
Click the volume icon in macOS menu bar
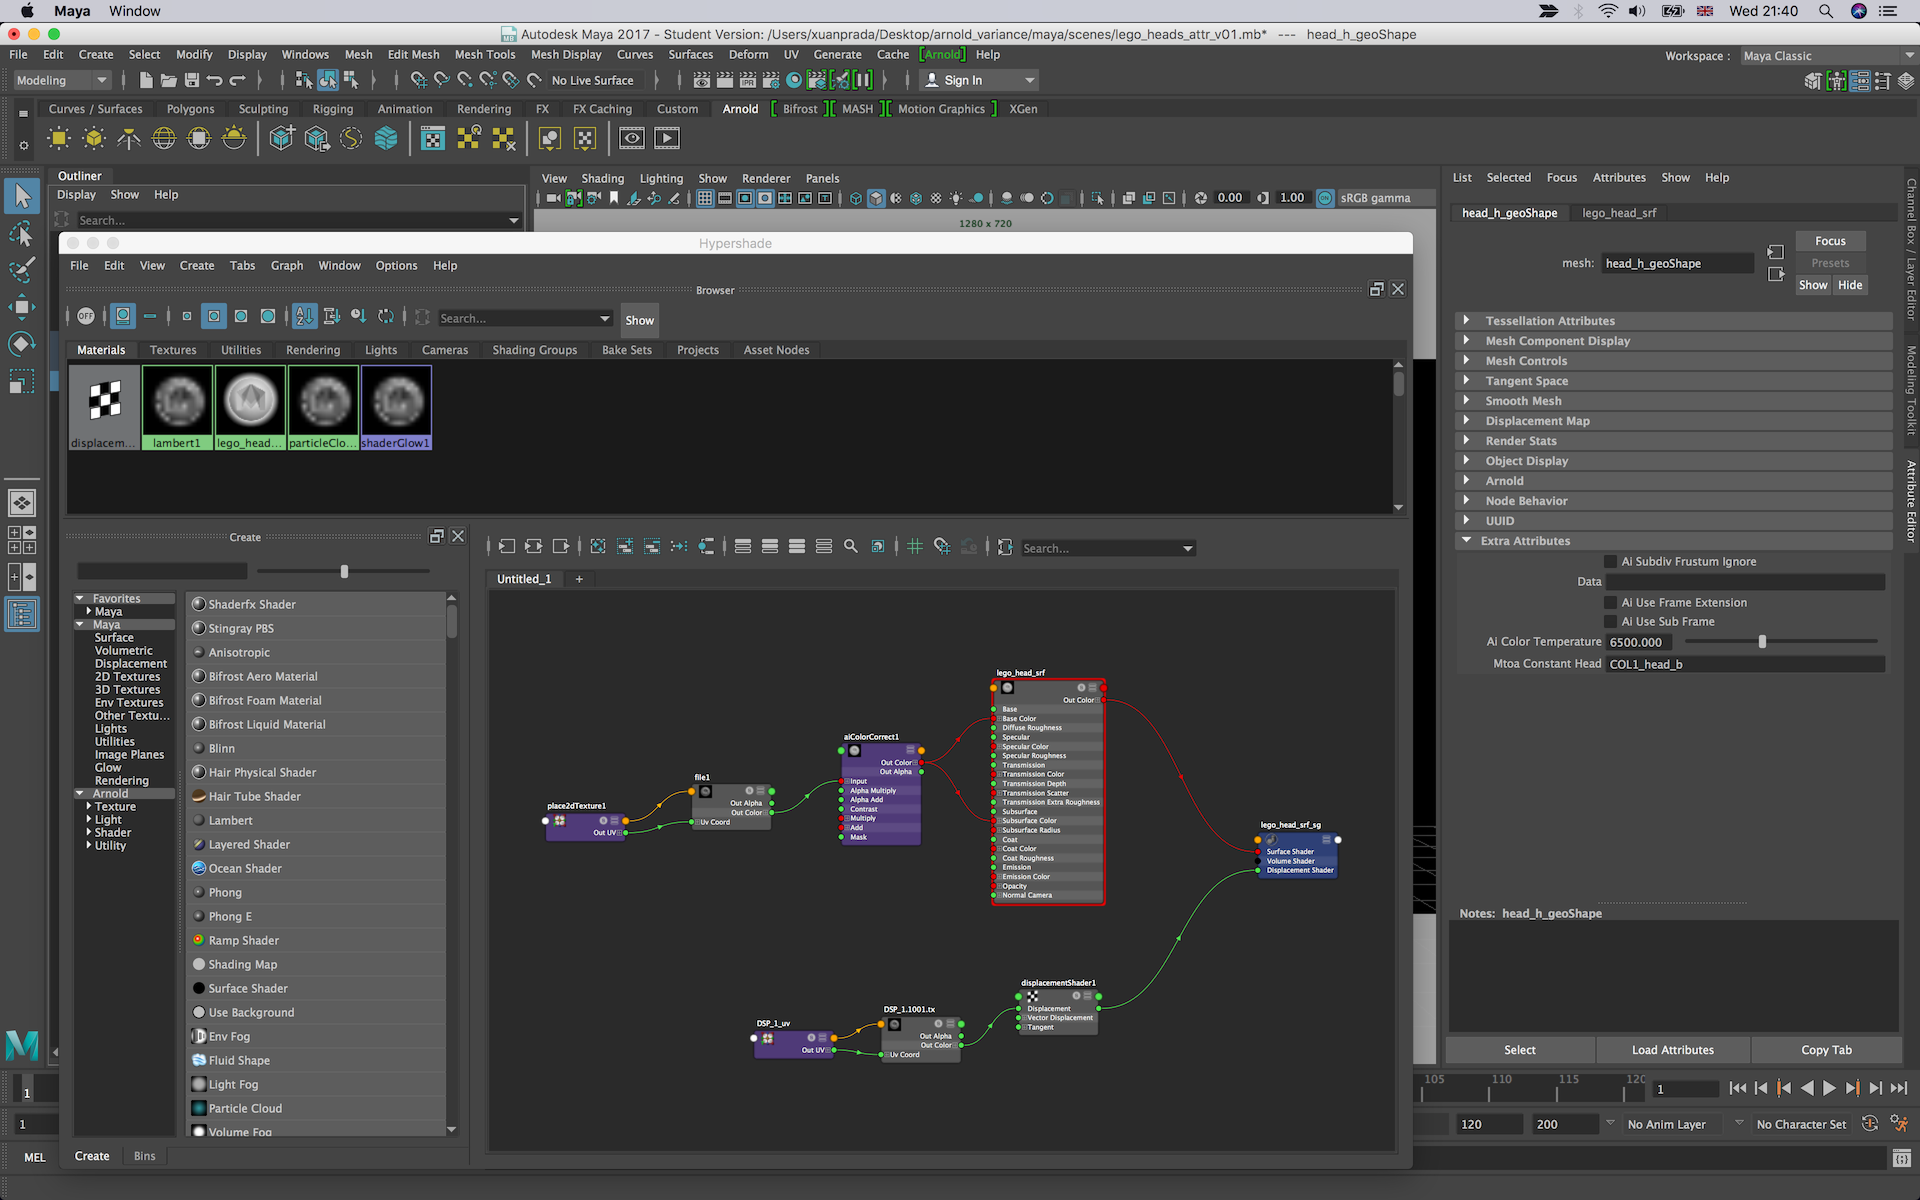[x=1637, y=11]
